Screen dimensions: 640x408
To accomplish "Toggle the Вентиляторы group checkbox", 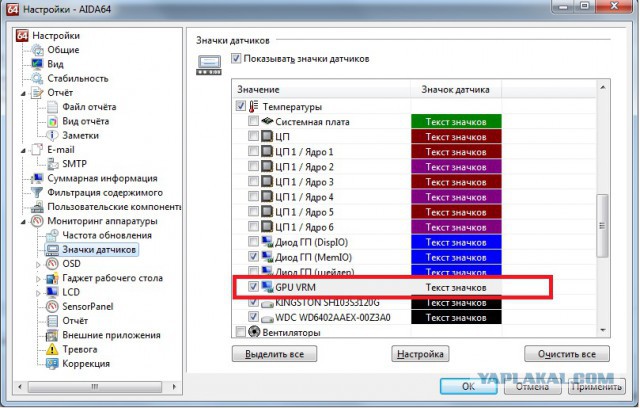I will (240, 331).
